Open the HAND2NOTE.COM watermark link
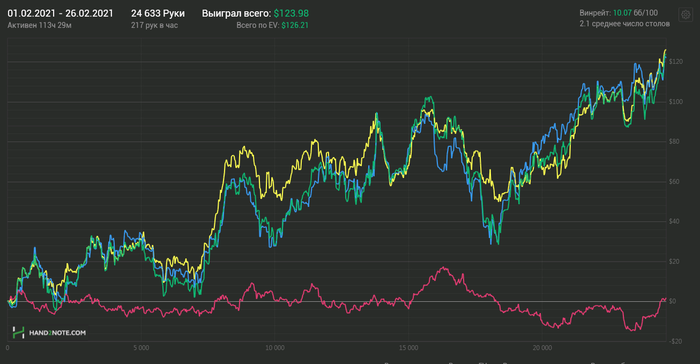This screenshot has width=700, height=364. click(x=57, y=333)
